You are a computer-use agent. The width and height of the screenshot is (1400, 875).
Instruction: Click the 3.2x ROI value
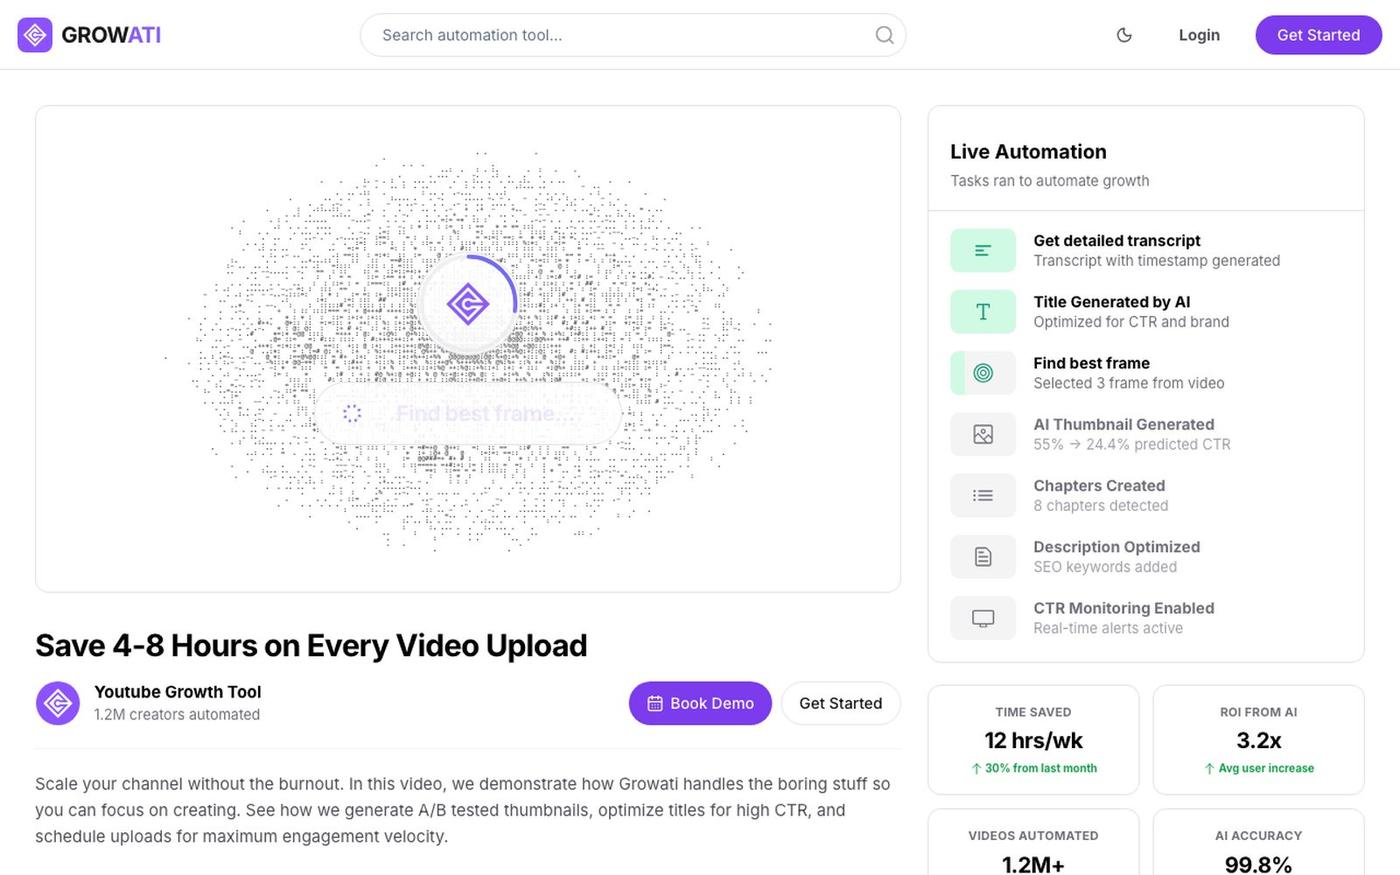[x=1259, y=740]
